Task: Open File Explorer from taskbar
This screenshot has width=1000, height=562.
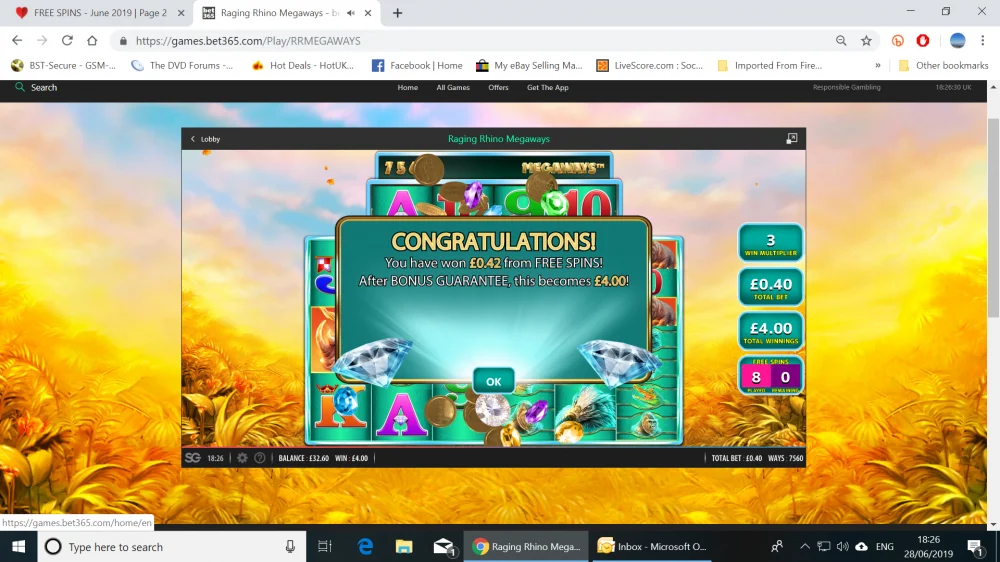Action: [x=404, y=547]
